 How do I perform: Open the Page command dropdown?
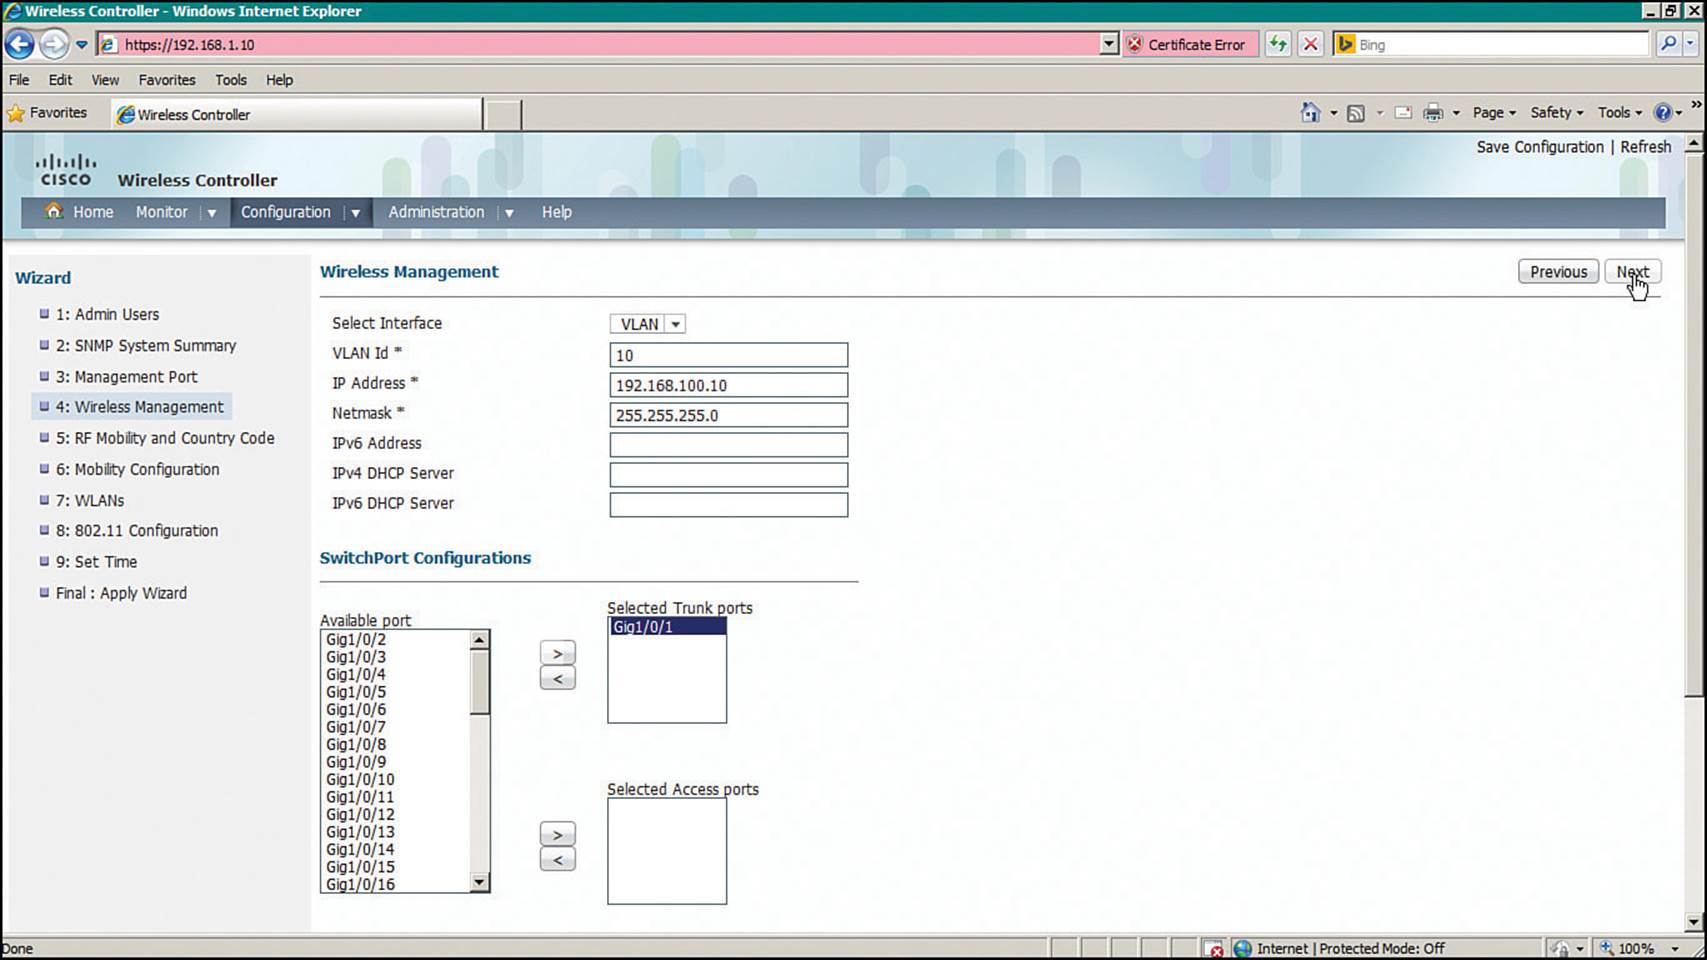[1494, 113]
